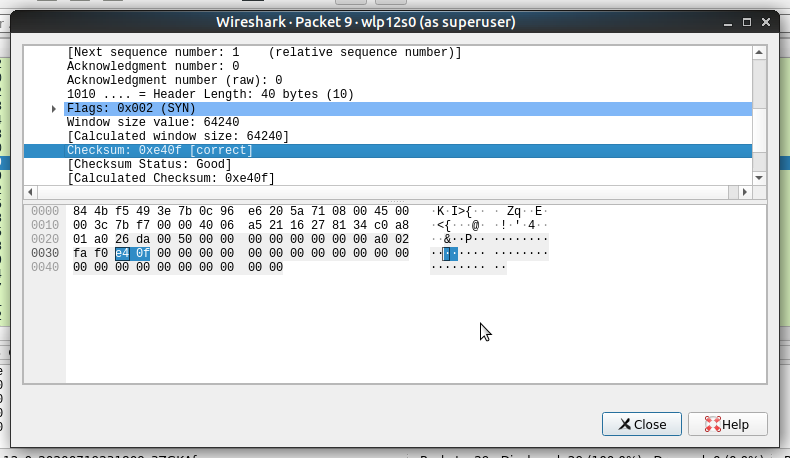Click the scroll up arrow in details pane
The height and width of the screenshot is (458, 790).
point(759,52)
